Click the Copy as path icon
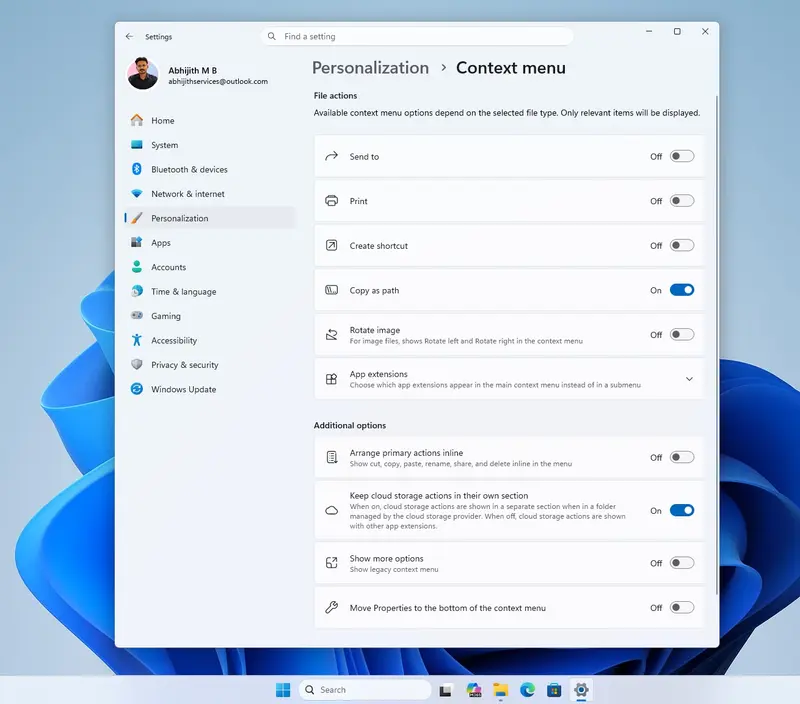The height and width of the screenshot is (704, 800). pyautogui.click(x=332, y=290)
